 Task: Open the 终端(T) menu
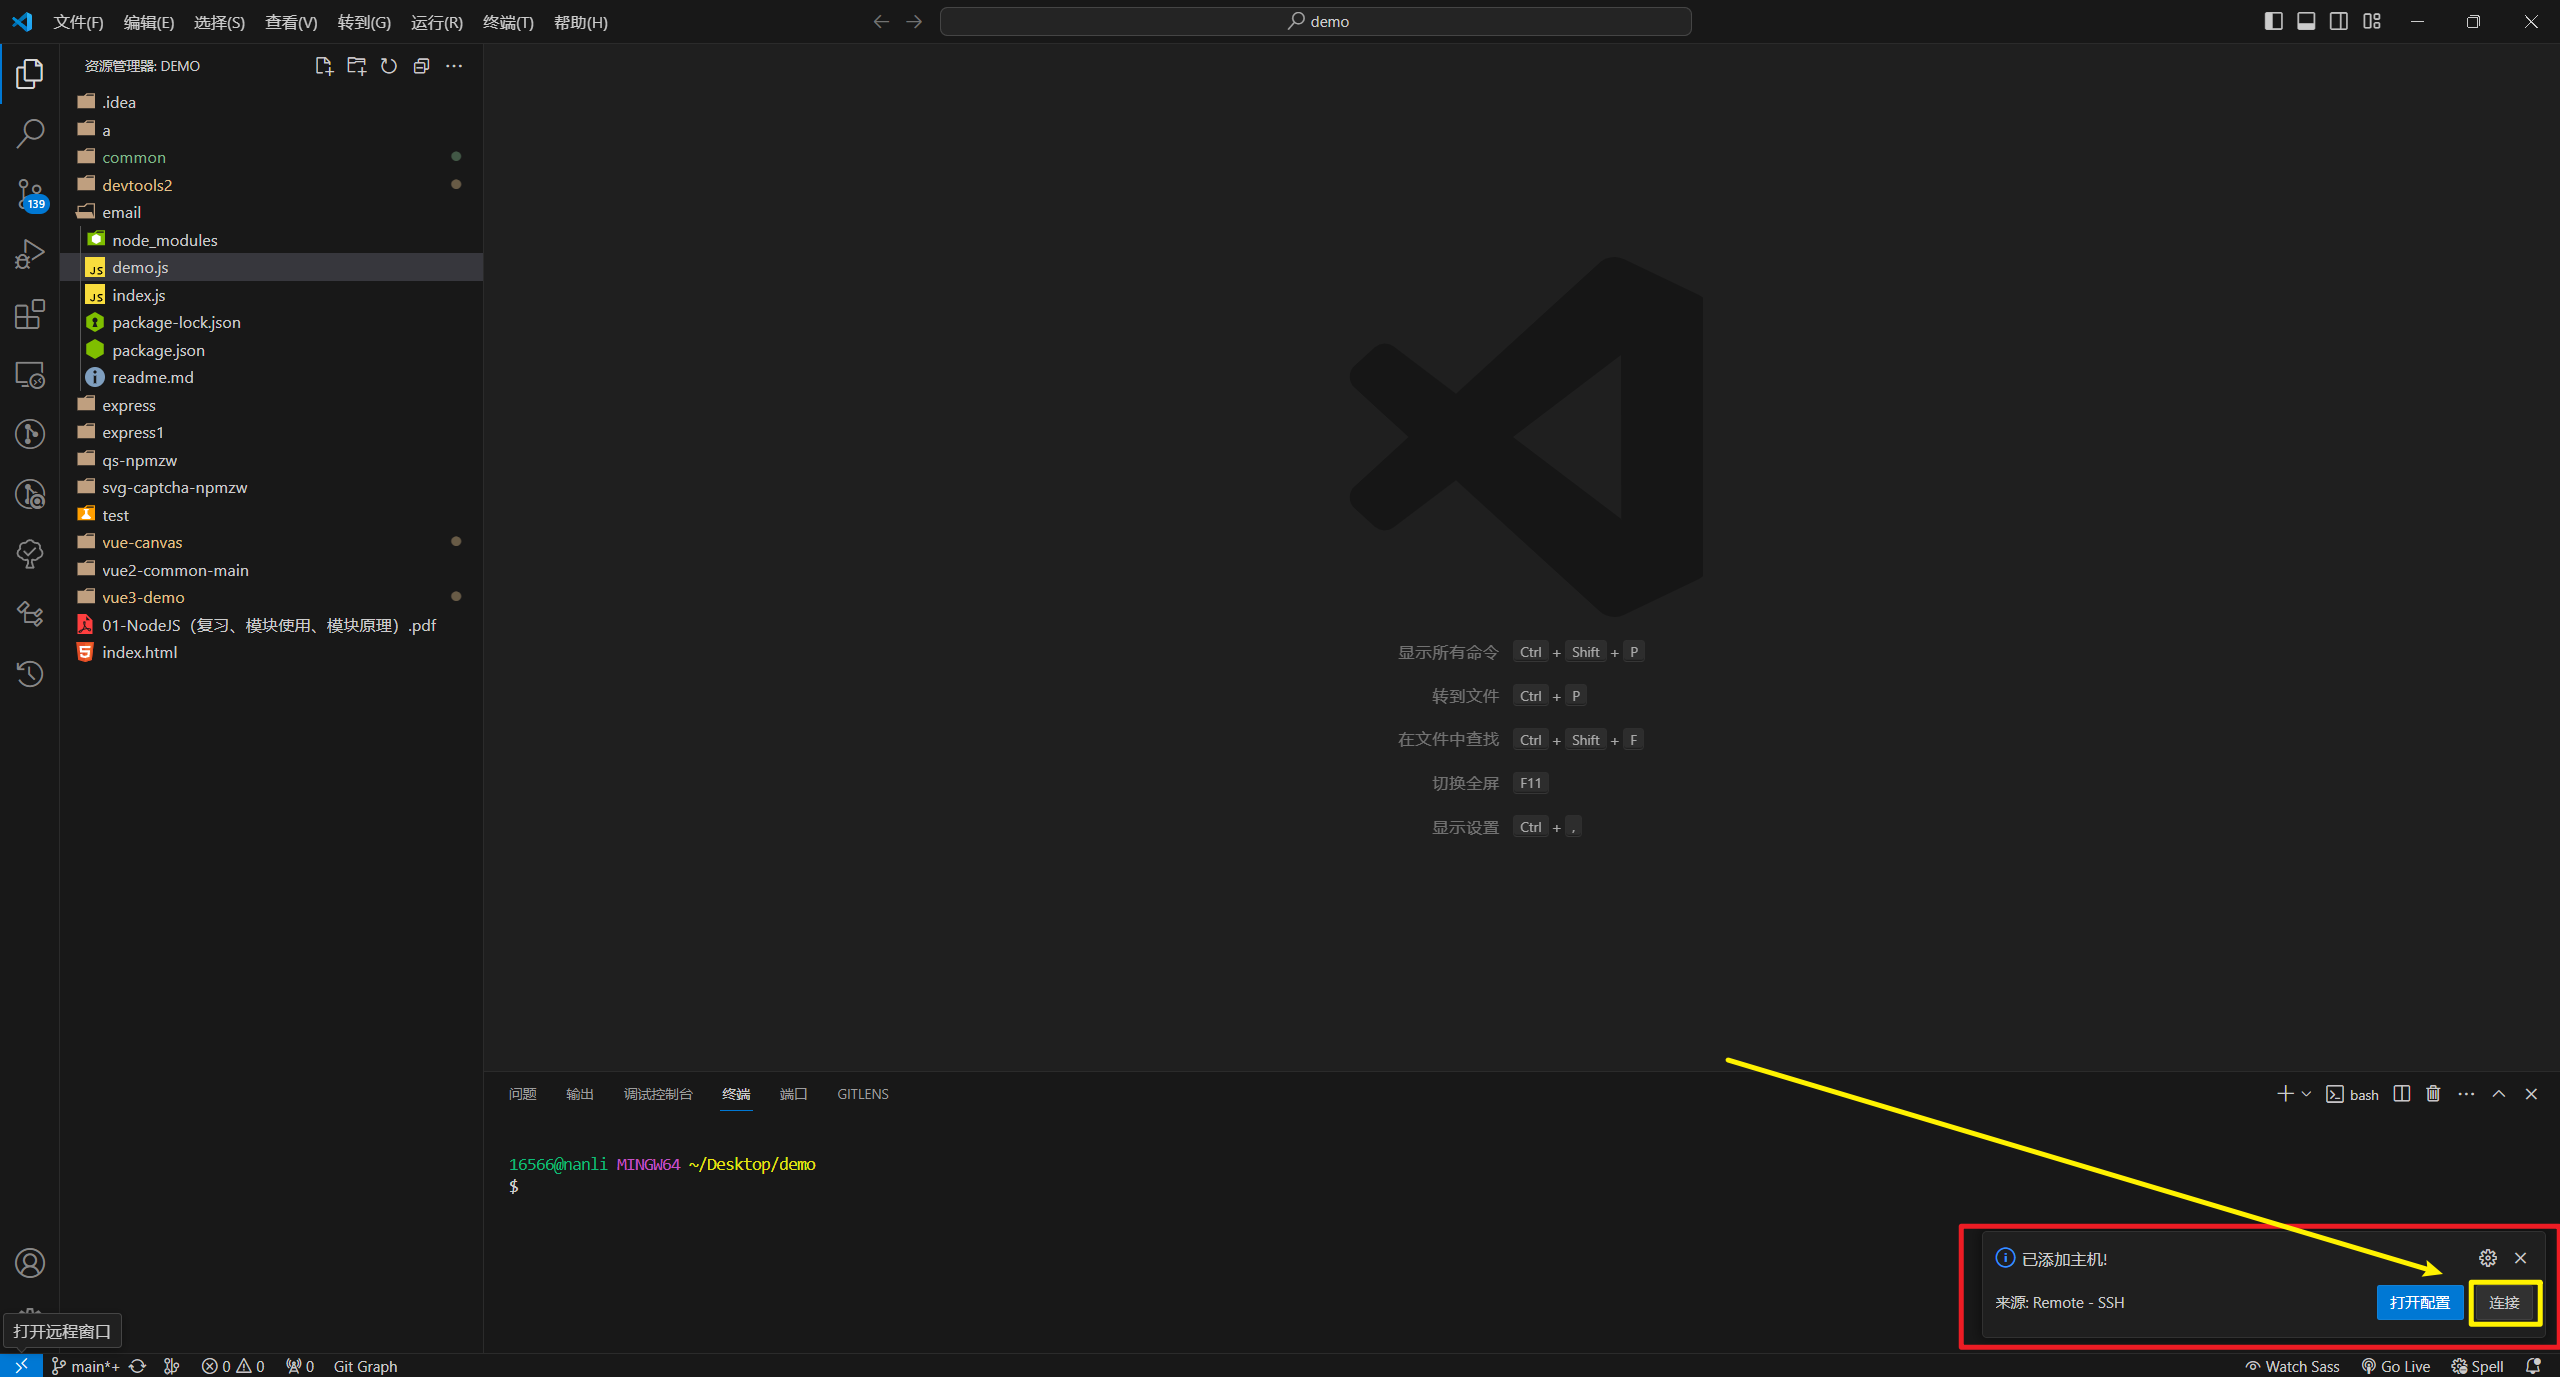click(x=508, y=22)
